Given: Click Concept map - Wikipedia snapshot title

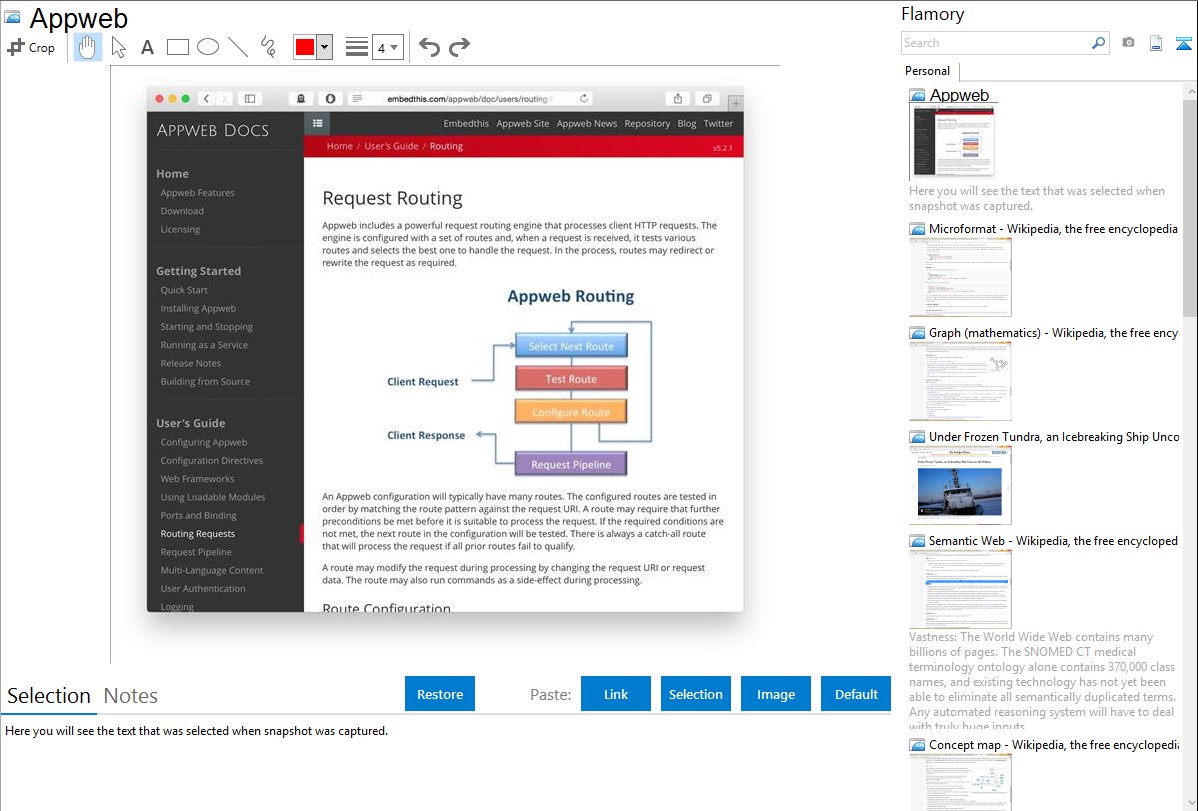Looking at the screenshot, I should point(1053,744).
